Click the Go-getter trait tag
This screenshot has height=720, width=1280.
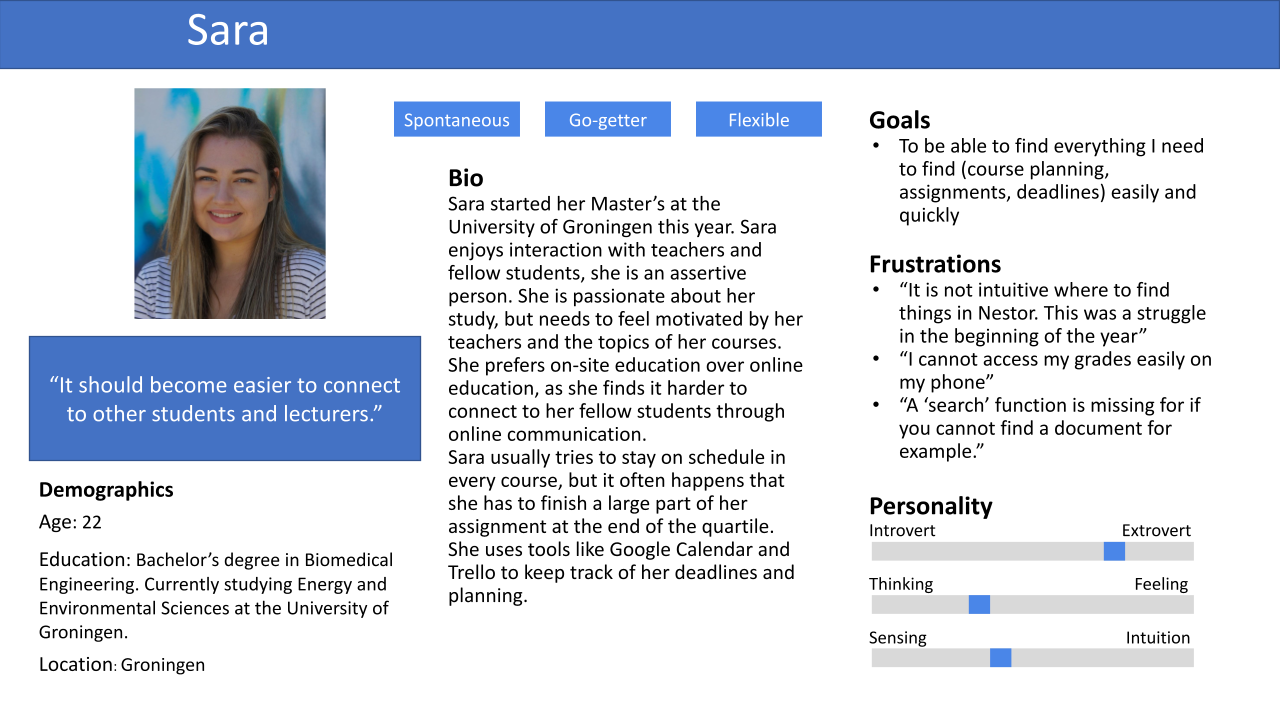607,120
